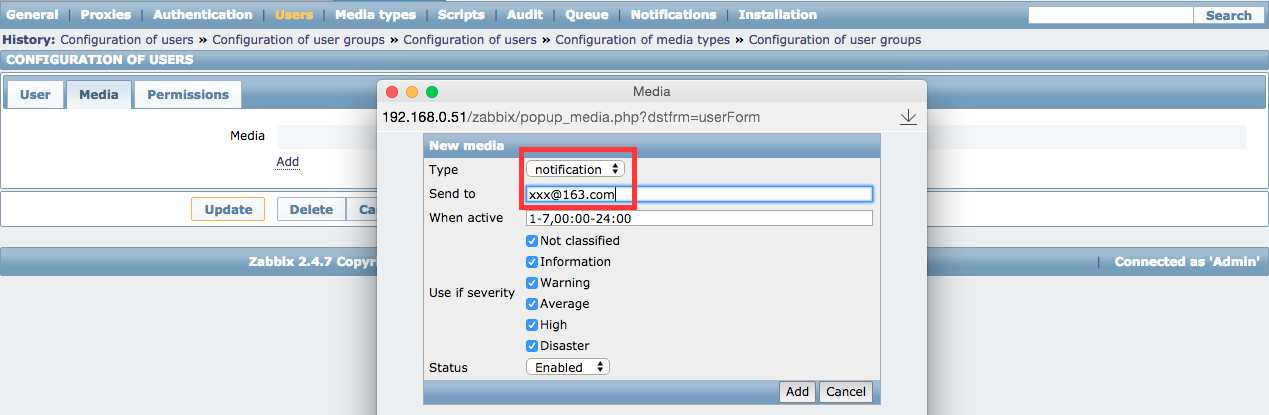1269x415 pixels.
Task: Select the Users menu item
Action: (294, 15)
